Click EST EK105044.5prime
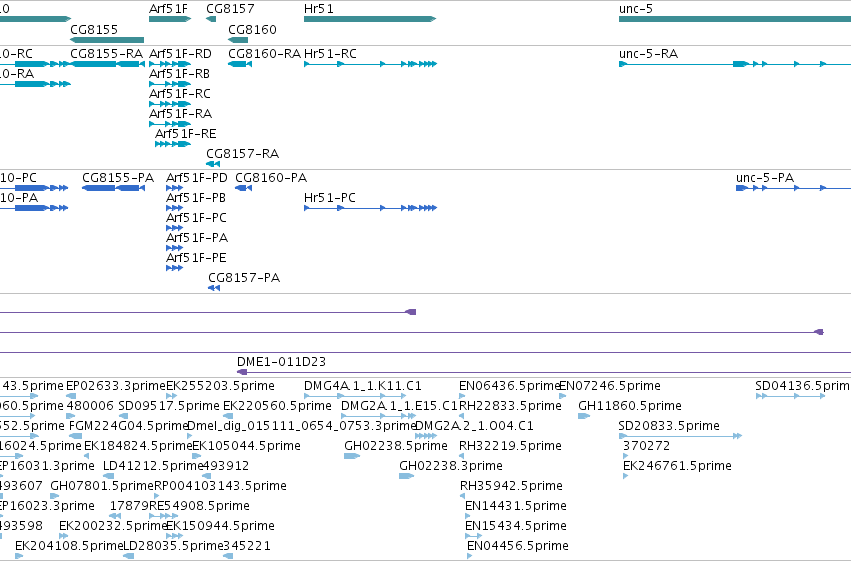Image resolution: width=851 pixels, height=561 pixels. pyautogui.click(x=246, y=446)
